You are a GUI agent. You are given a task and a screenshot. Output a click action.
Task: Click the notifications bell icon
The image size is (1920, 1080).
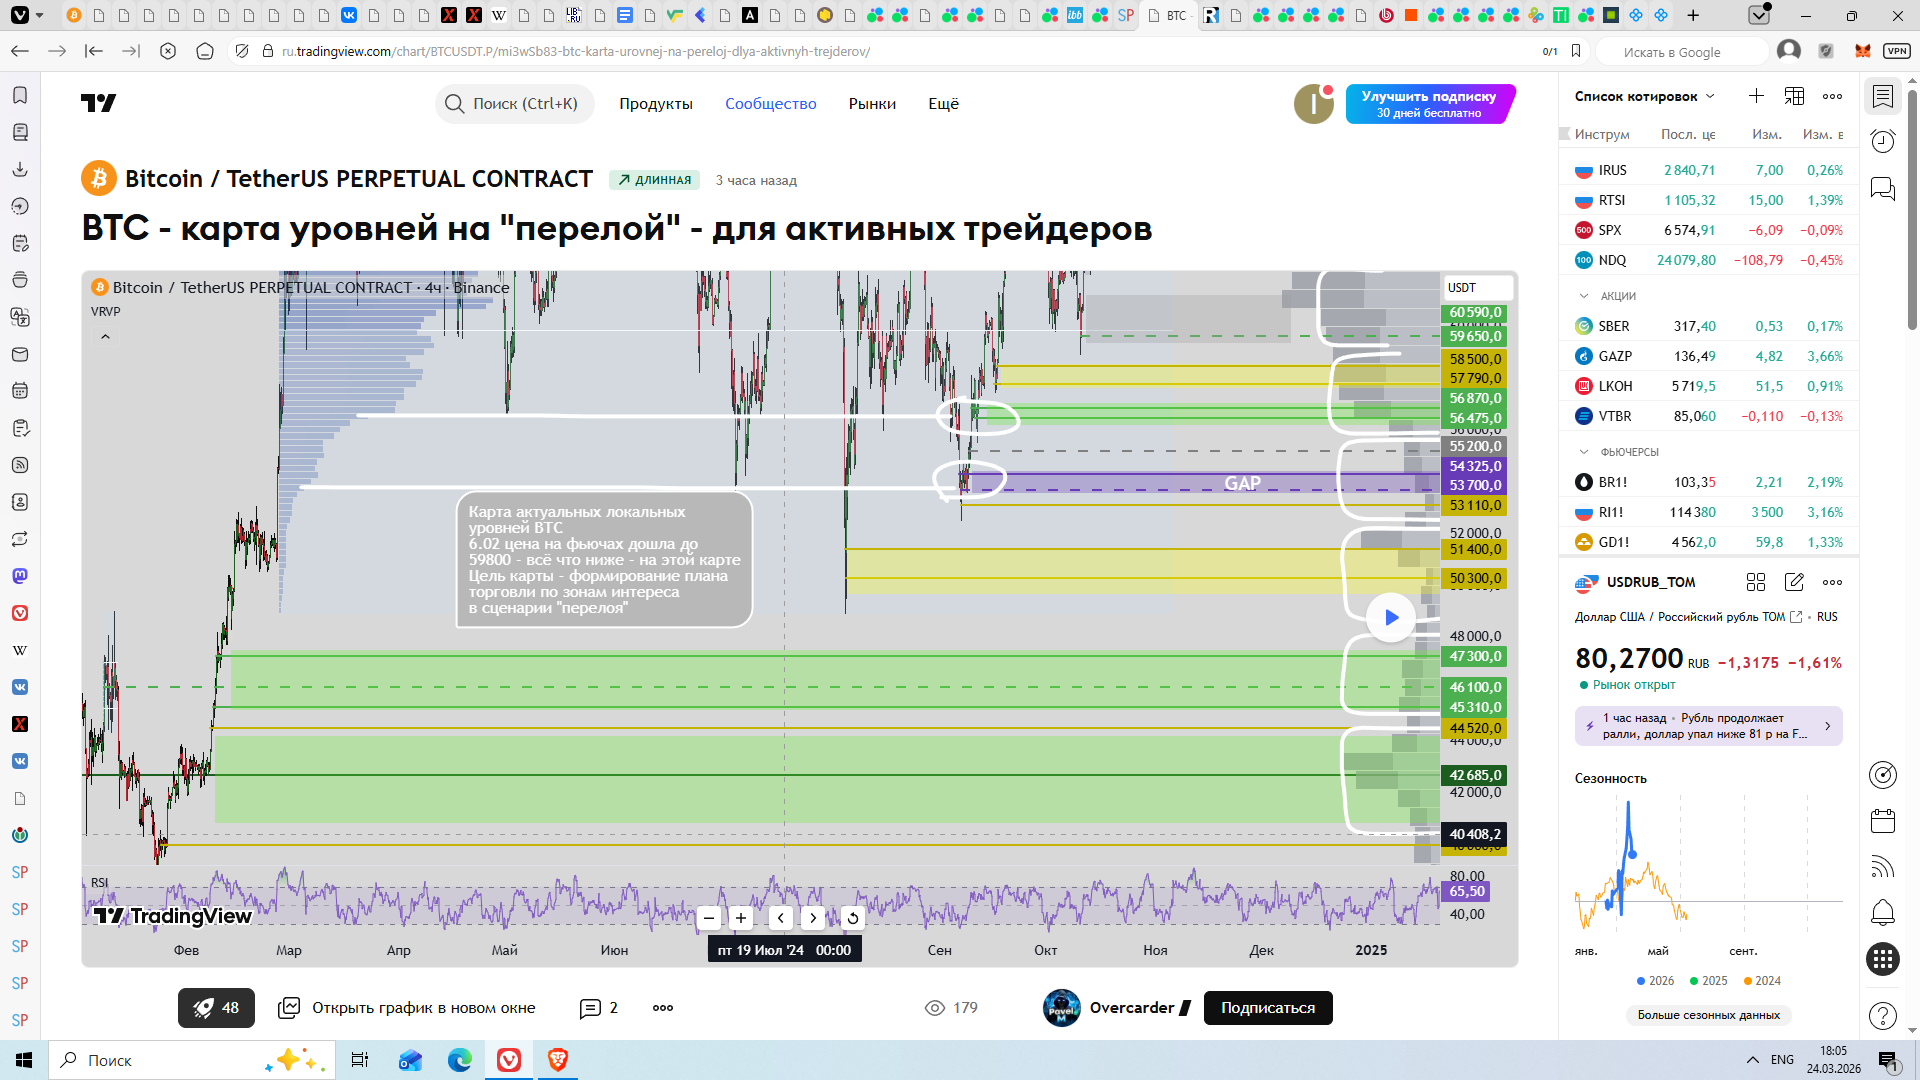(1883, 912)
